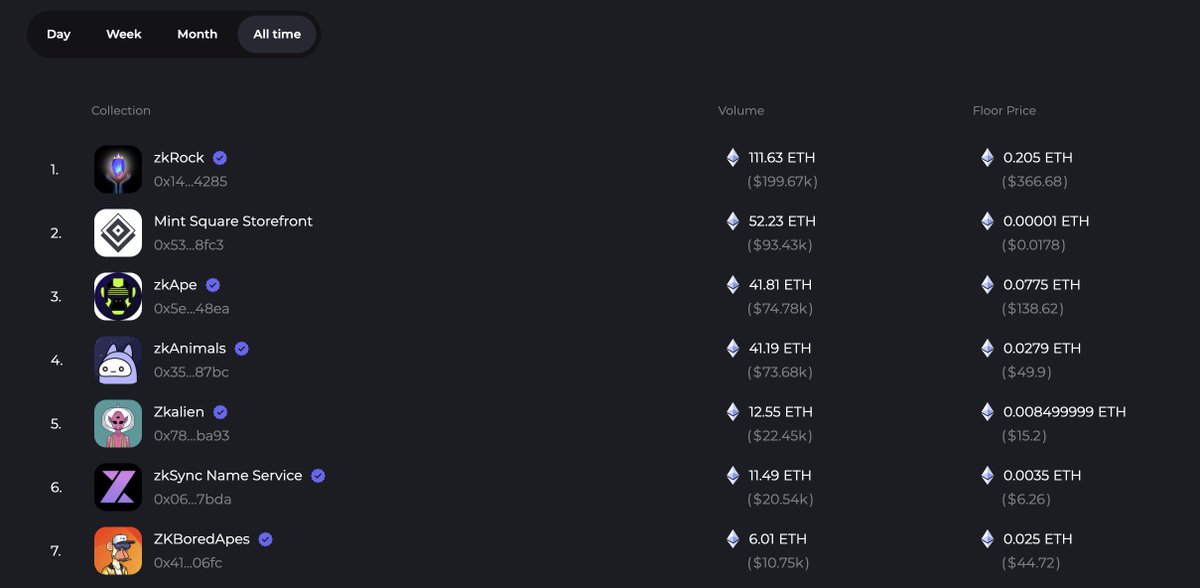
Task: Click the verified badge next to zkAnimals
Action: (x=242, y=349)
